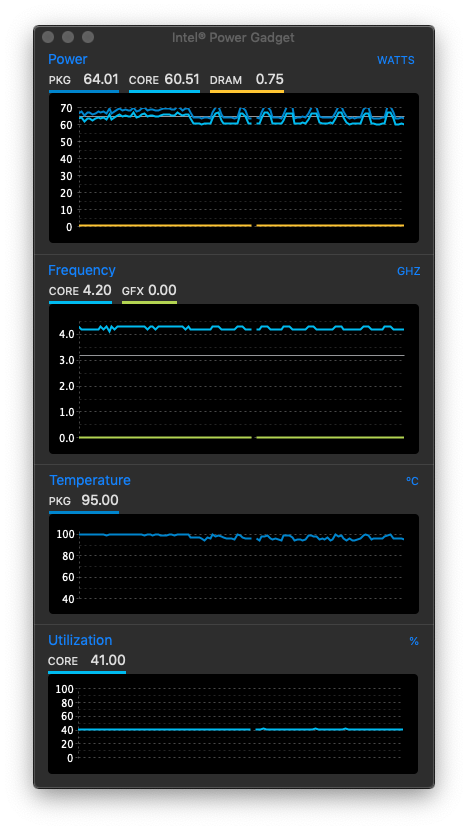Click the Power section heading
This screenshot has width=468, height=830.
(x=68, y=59)
